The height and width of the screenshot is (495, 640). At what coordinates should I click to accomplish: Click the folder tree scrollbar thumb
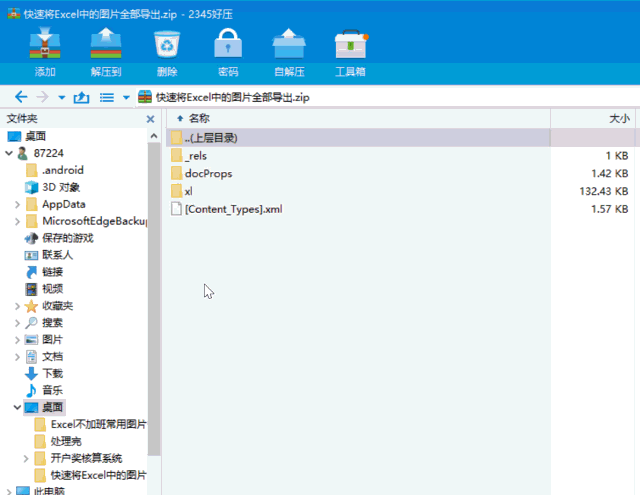click(154, 299)
